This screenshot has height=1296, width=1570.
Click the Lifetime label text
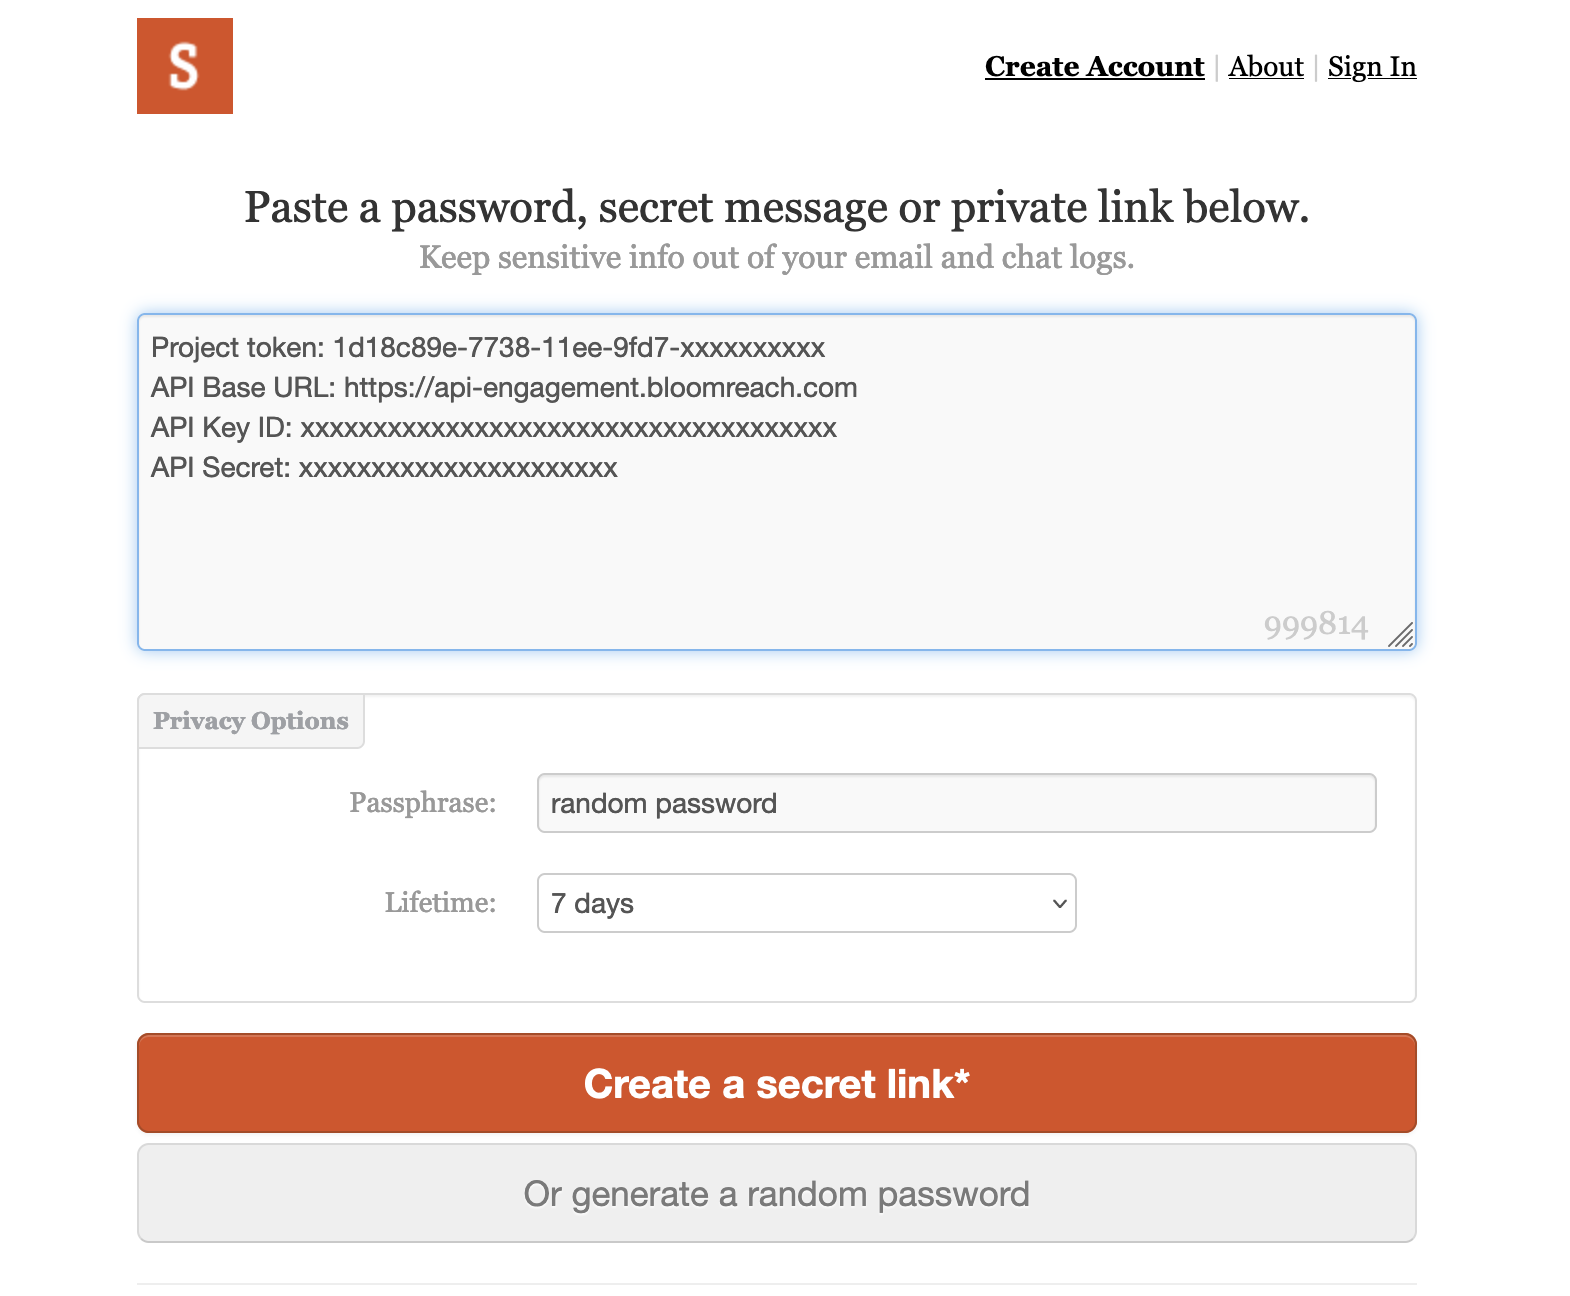[440, 902]
